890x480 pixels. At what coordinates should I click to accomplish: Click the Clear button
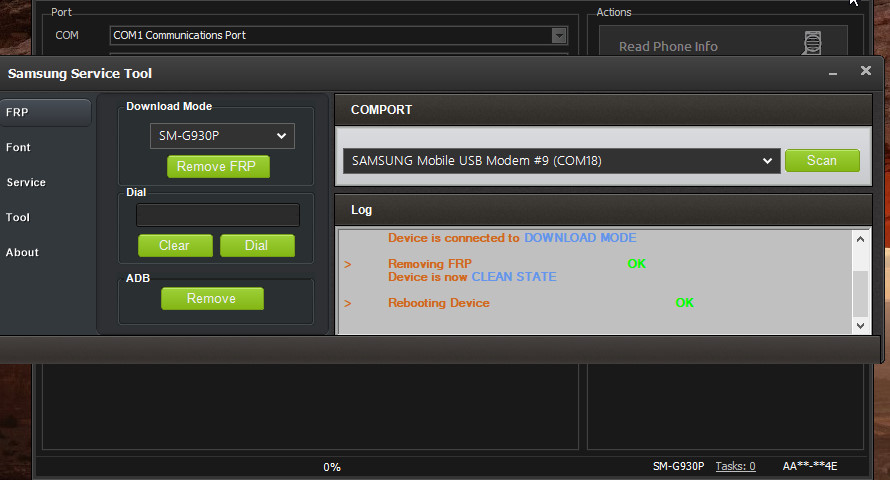175,246
